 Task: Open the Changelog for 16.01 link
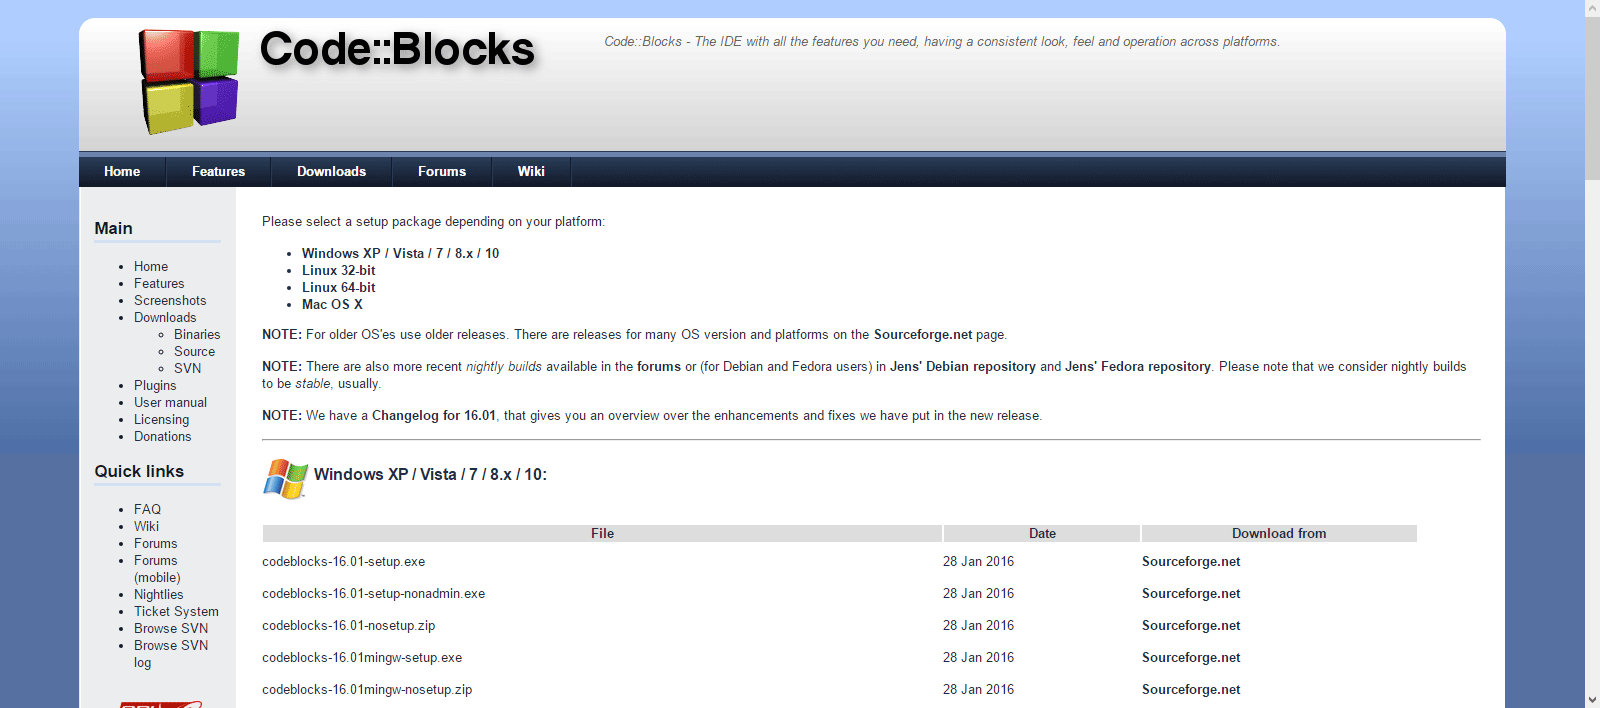pyautogui.click(x=434, y=415)
